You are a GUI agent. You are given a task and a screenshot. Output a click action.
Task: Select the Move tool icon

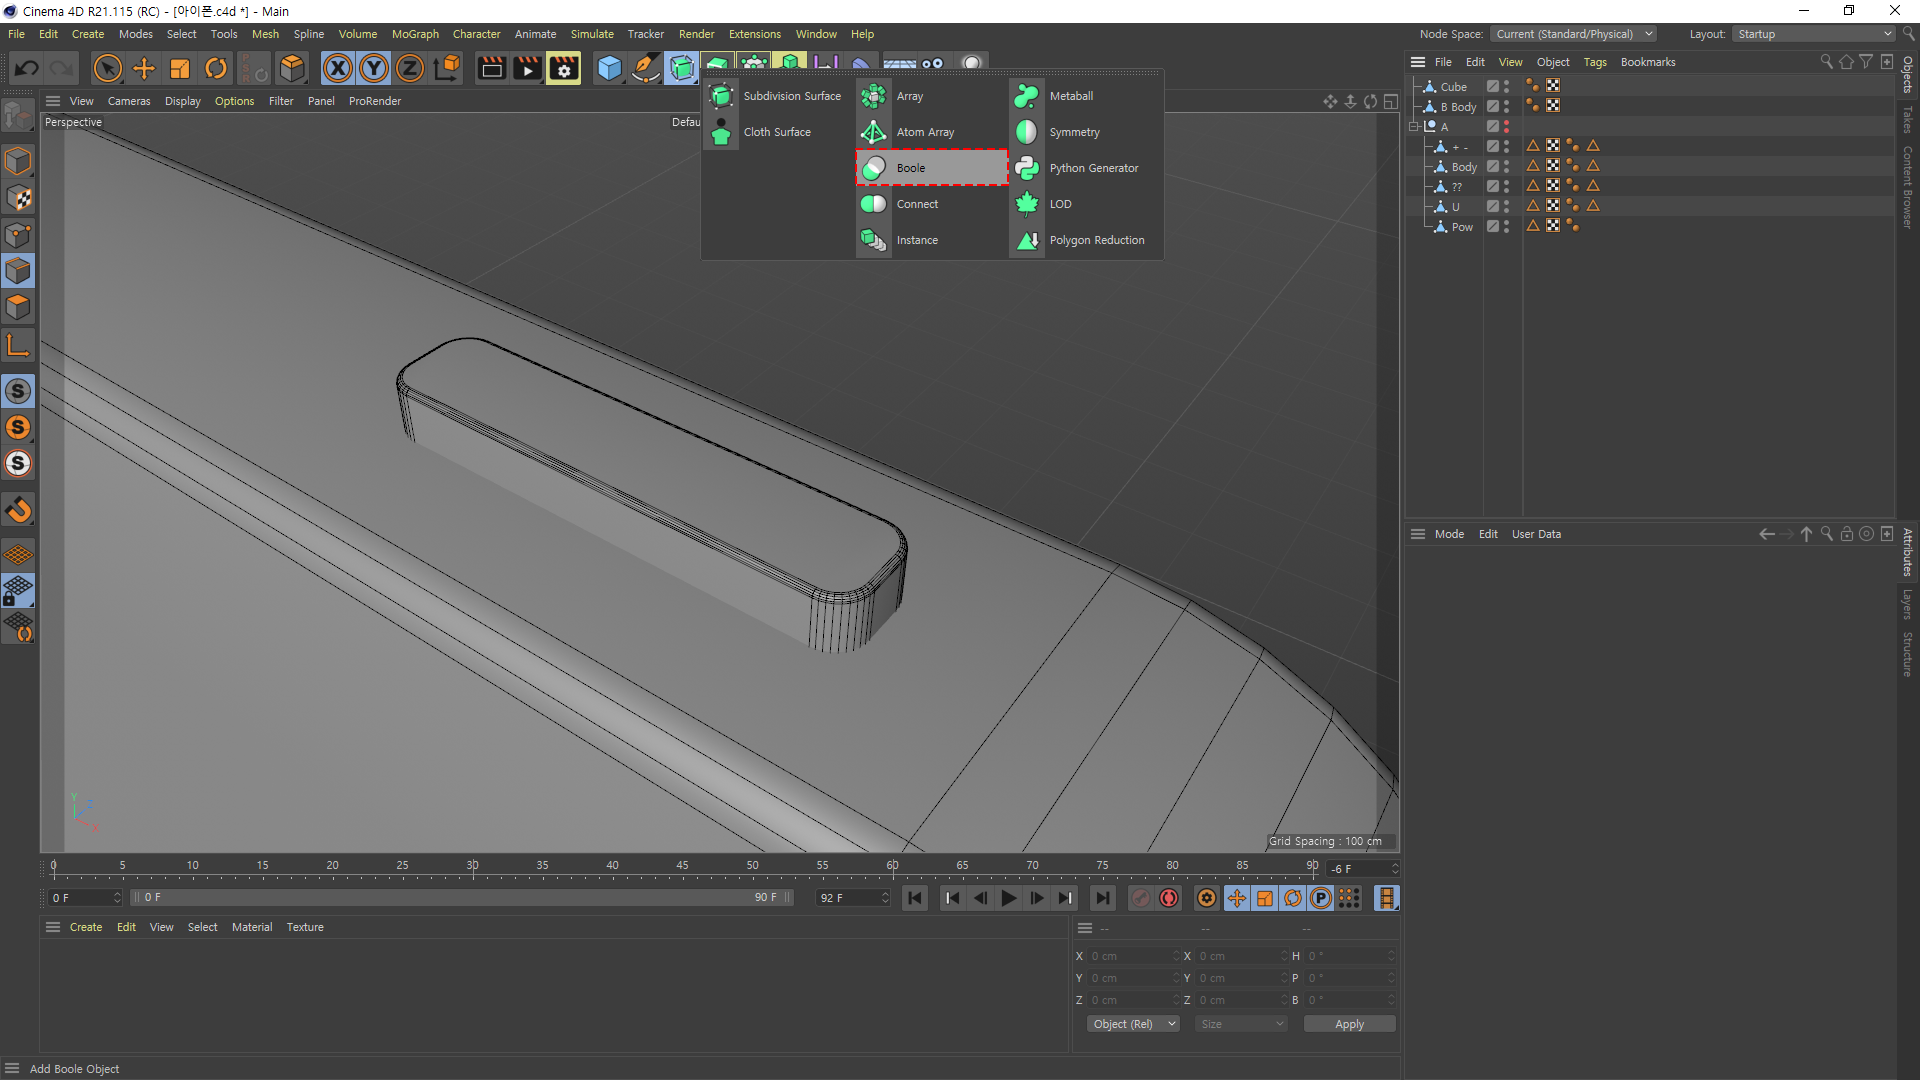144,68
